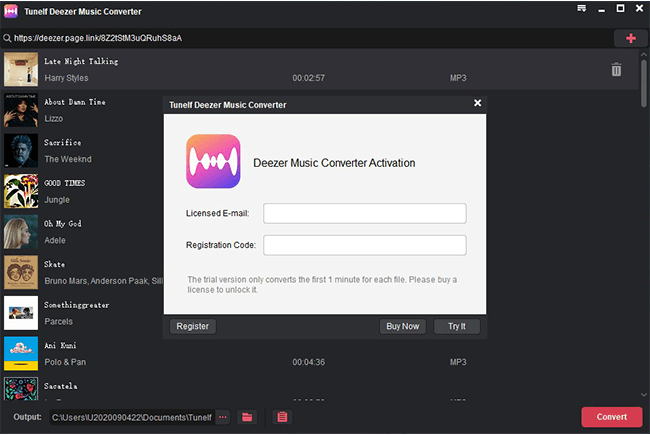Click the Bruno Mars, Anderson Paak artist text
The image size is (650, 435).
[x=104, y=281]
